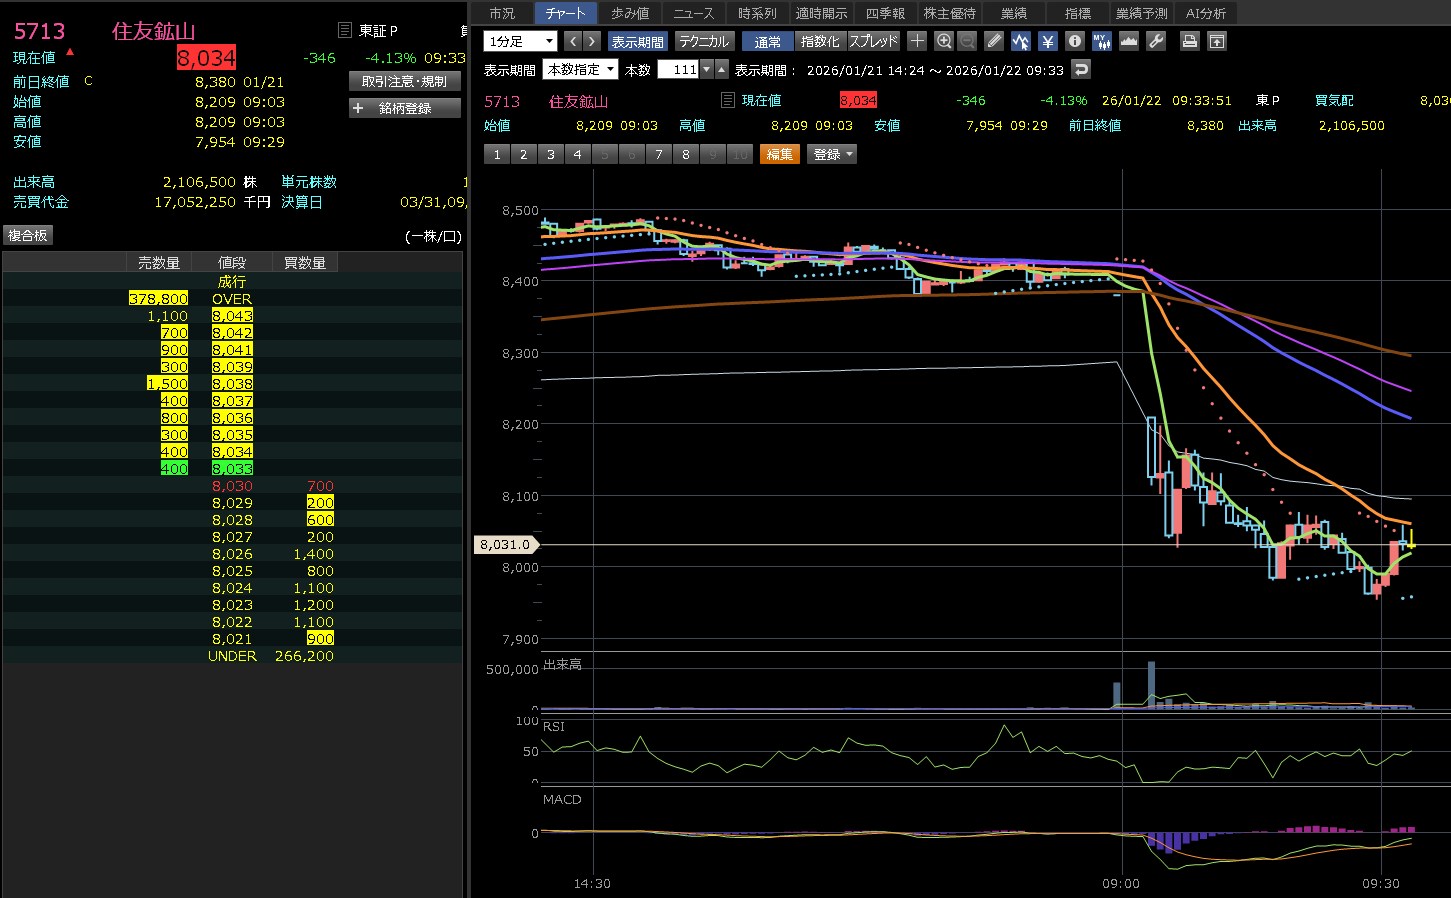Toggle the 指数化 chart mode

[x=820, y=41]
